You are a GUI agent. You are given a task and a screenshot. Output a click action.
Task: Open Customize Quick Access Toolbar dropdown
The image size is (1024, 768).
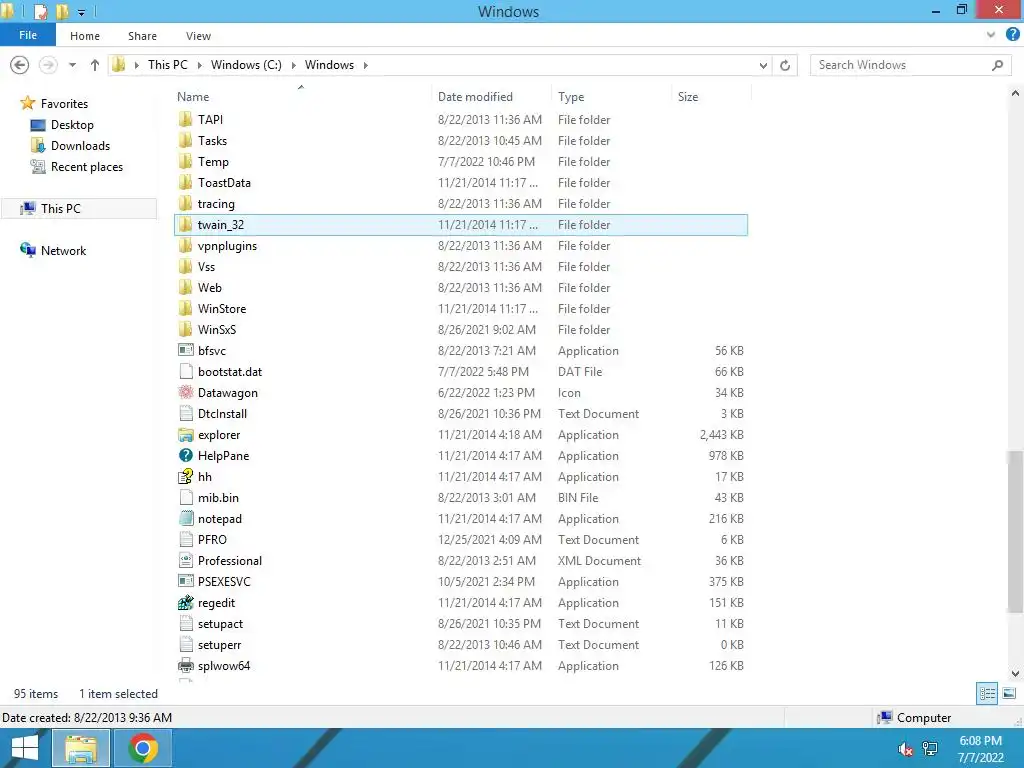[81, 12]
